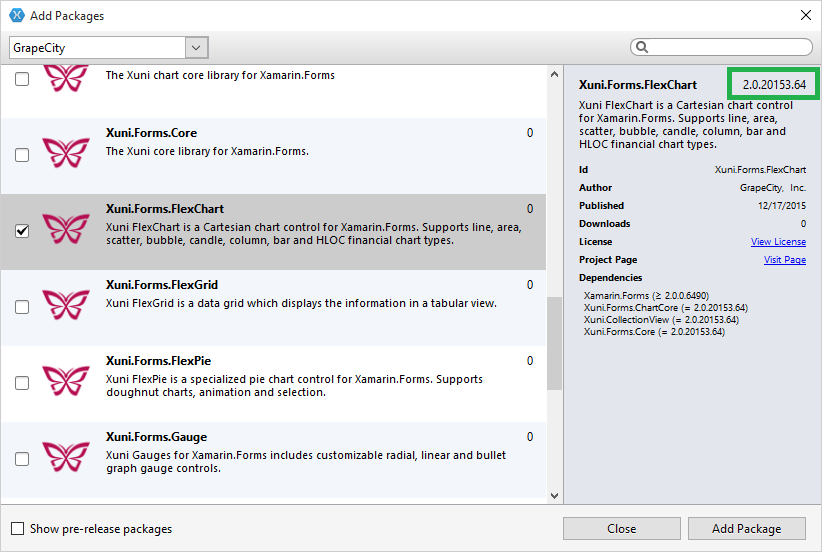Click the package list scrollbar thumb
Screen dimensions: 822x552
554,343
